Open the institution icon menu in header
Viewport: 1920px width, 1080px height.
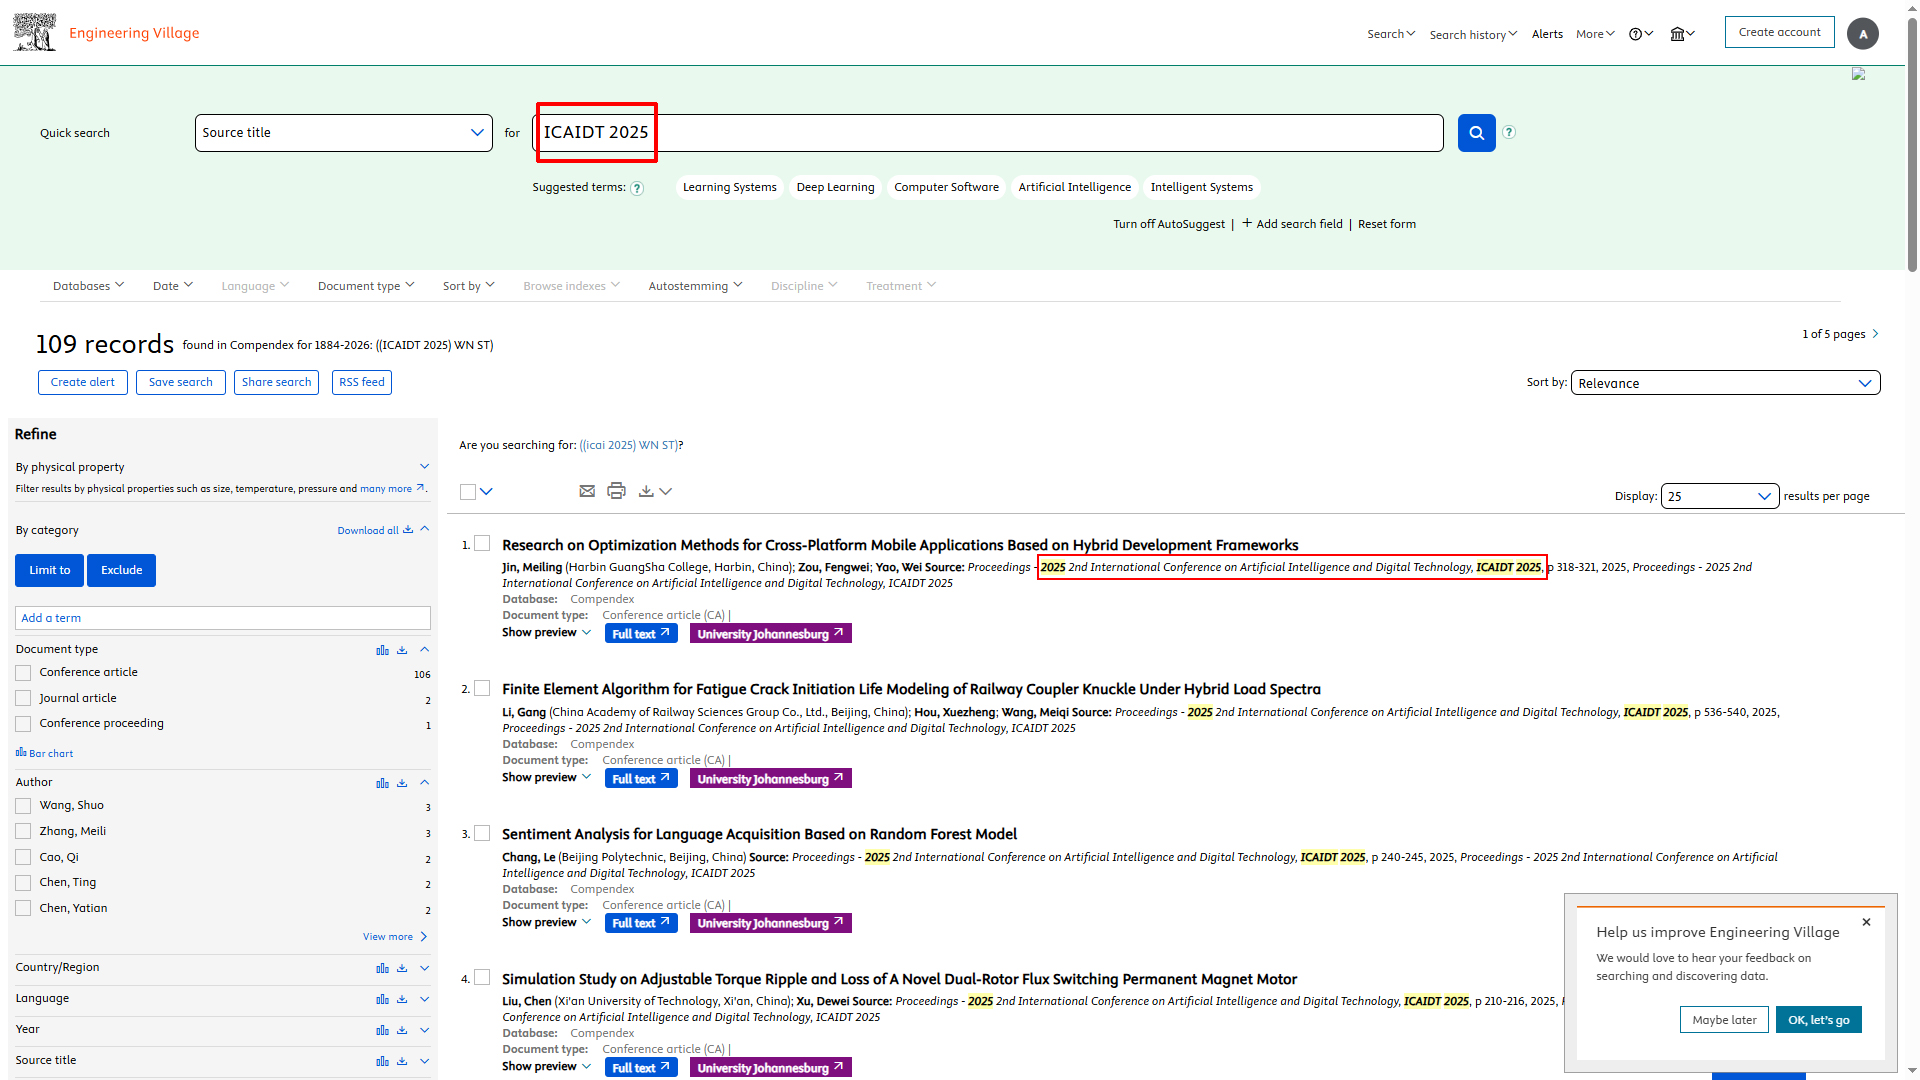pos(1678,34)
